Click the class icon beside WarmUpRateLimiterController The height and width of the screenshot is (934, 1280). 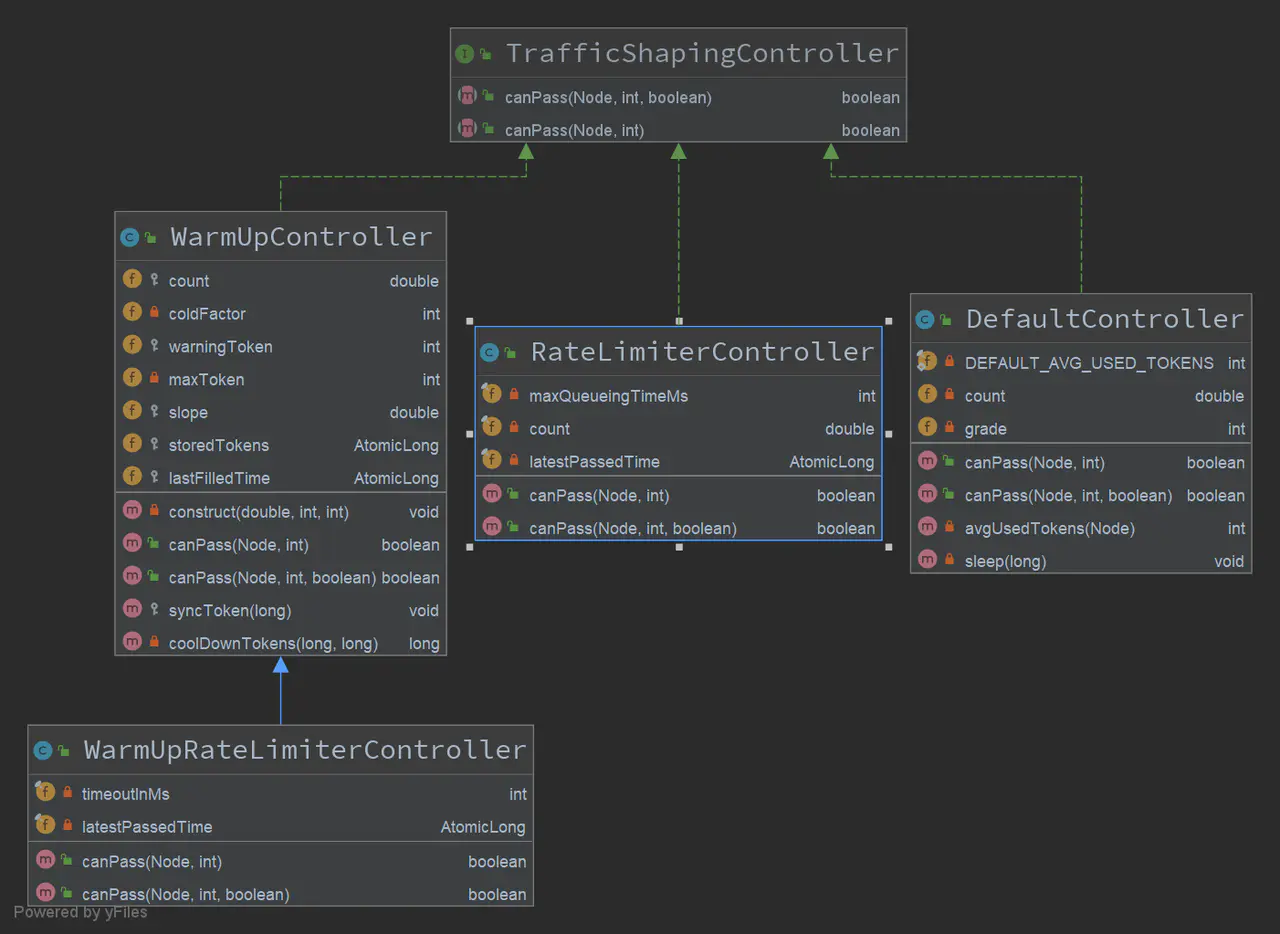coord(42,751)
